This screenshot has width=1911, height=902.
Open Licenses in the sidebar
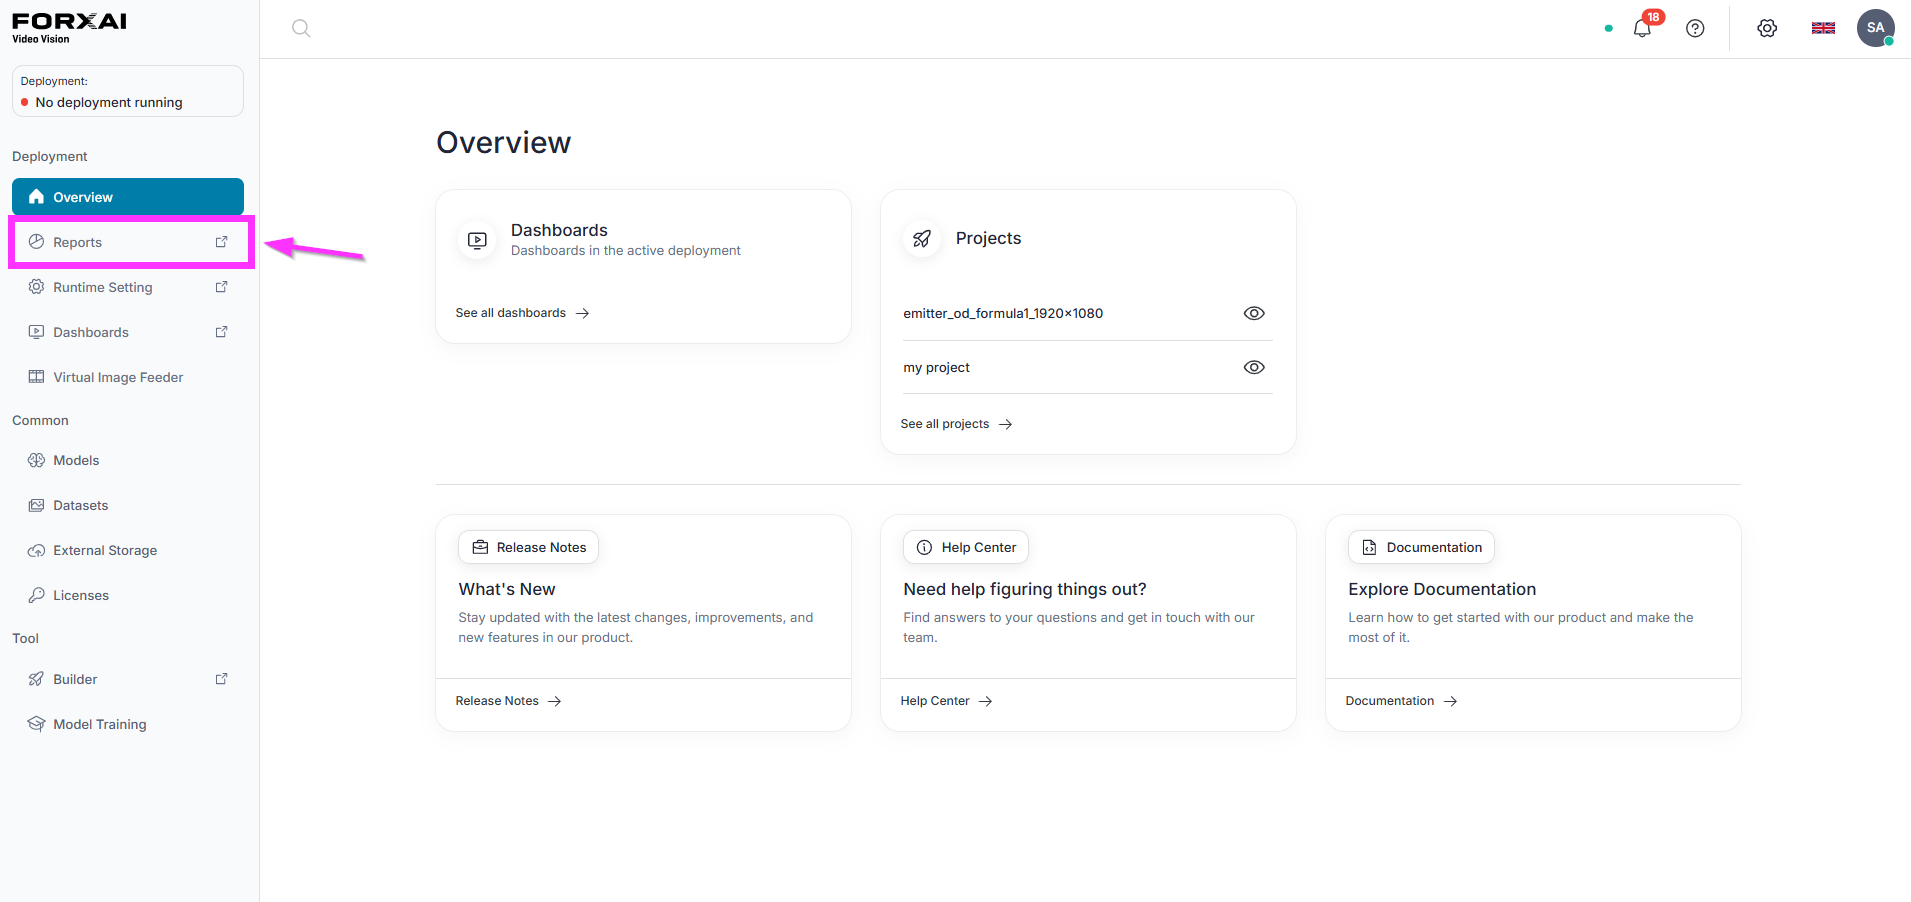(x=128, y=595)
